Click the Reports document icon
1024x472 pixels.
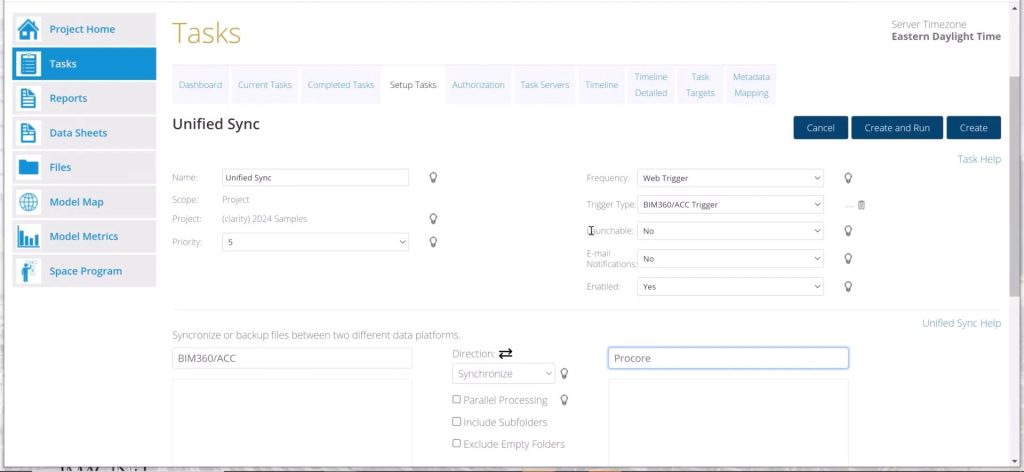click(29, 99)
